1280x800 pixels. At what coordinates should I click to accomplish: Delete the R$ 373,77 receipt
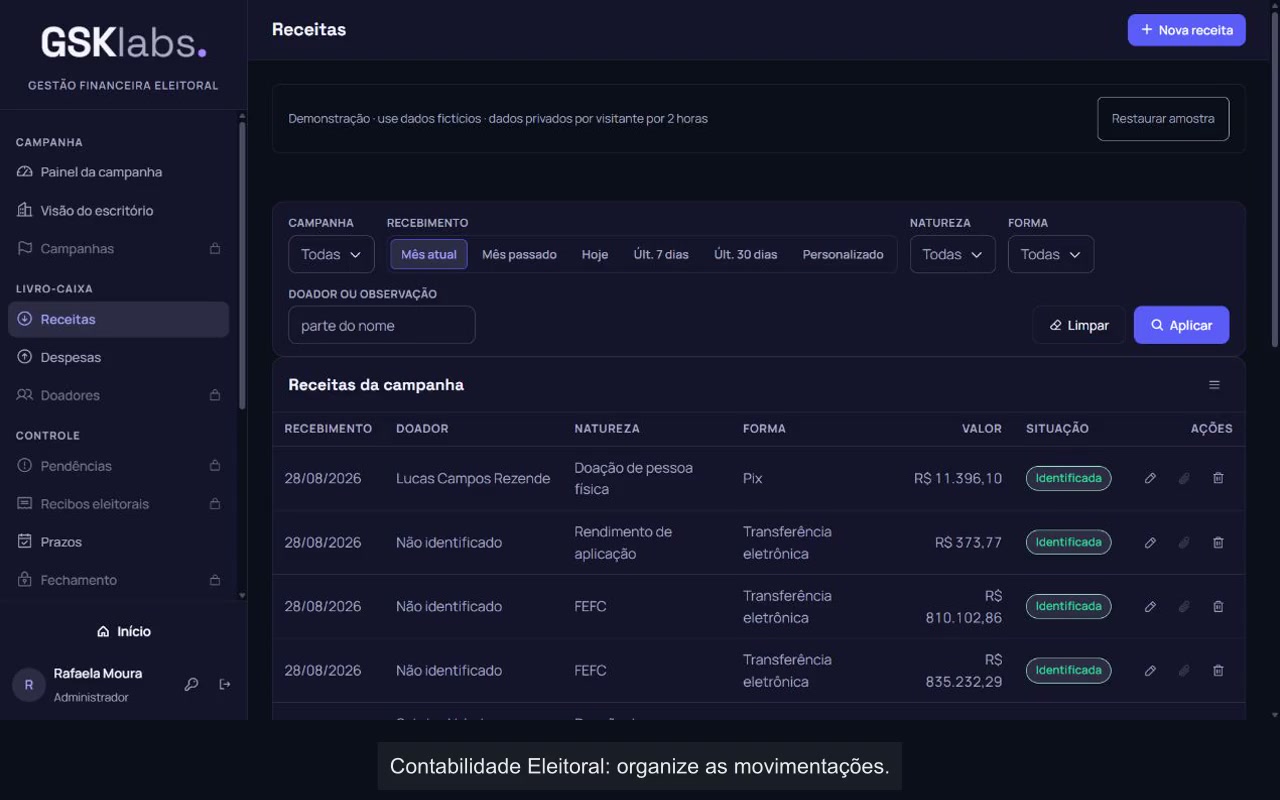click(x=1218, y=542)
